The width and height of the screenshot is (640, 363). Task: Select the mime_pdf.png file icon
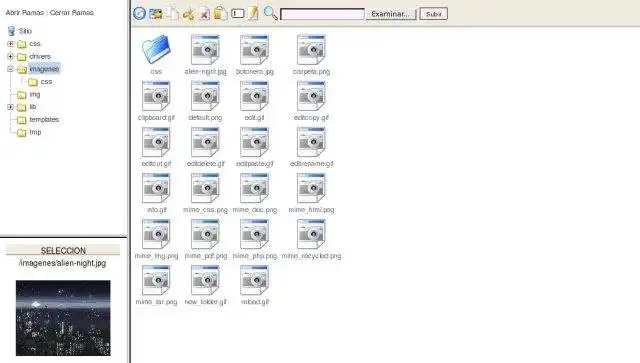[x=205, y=234]
